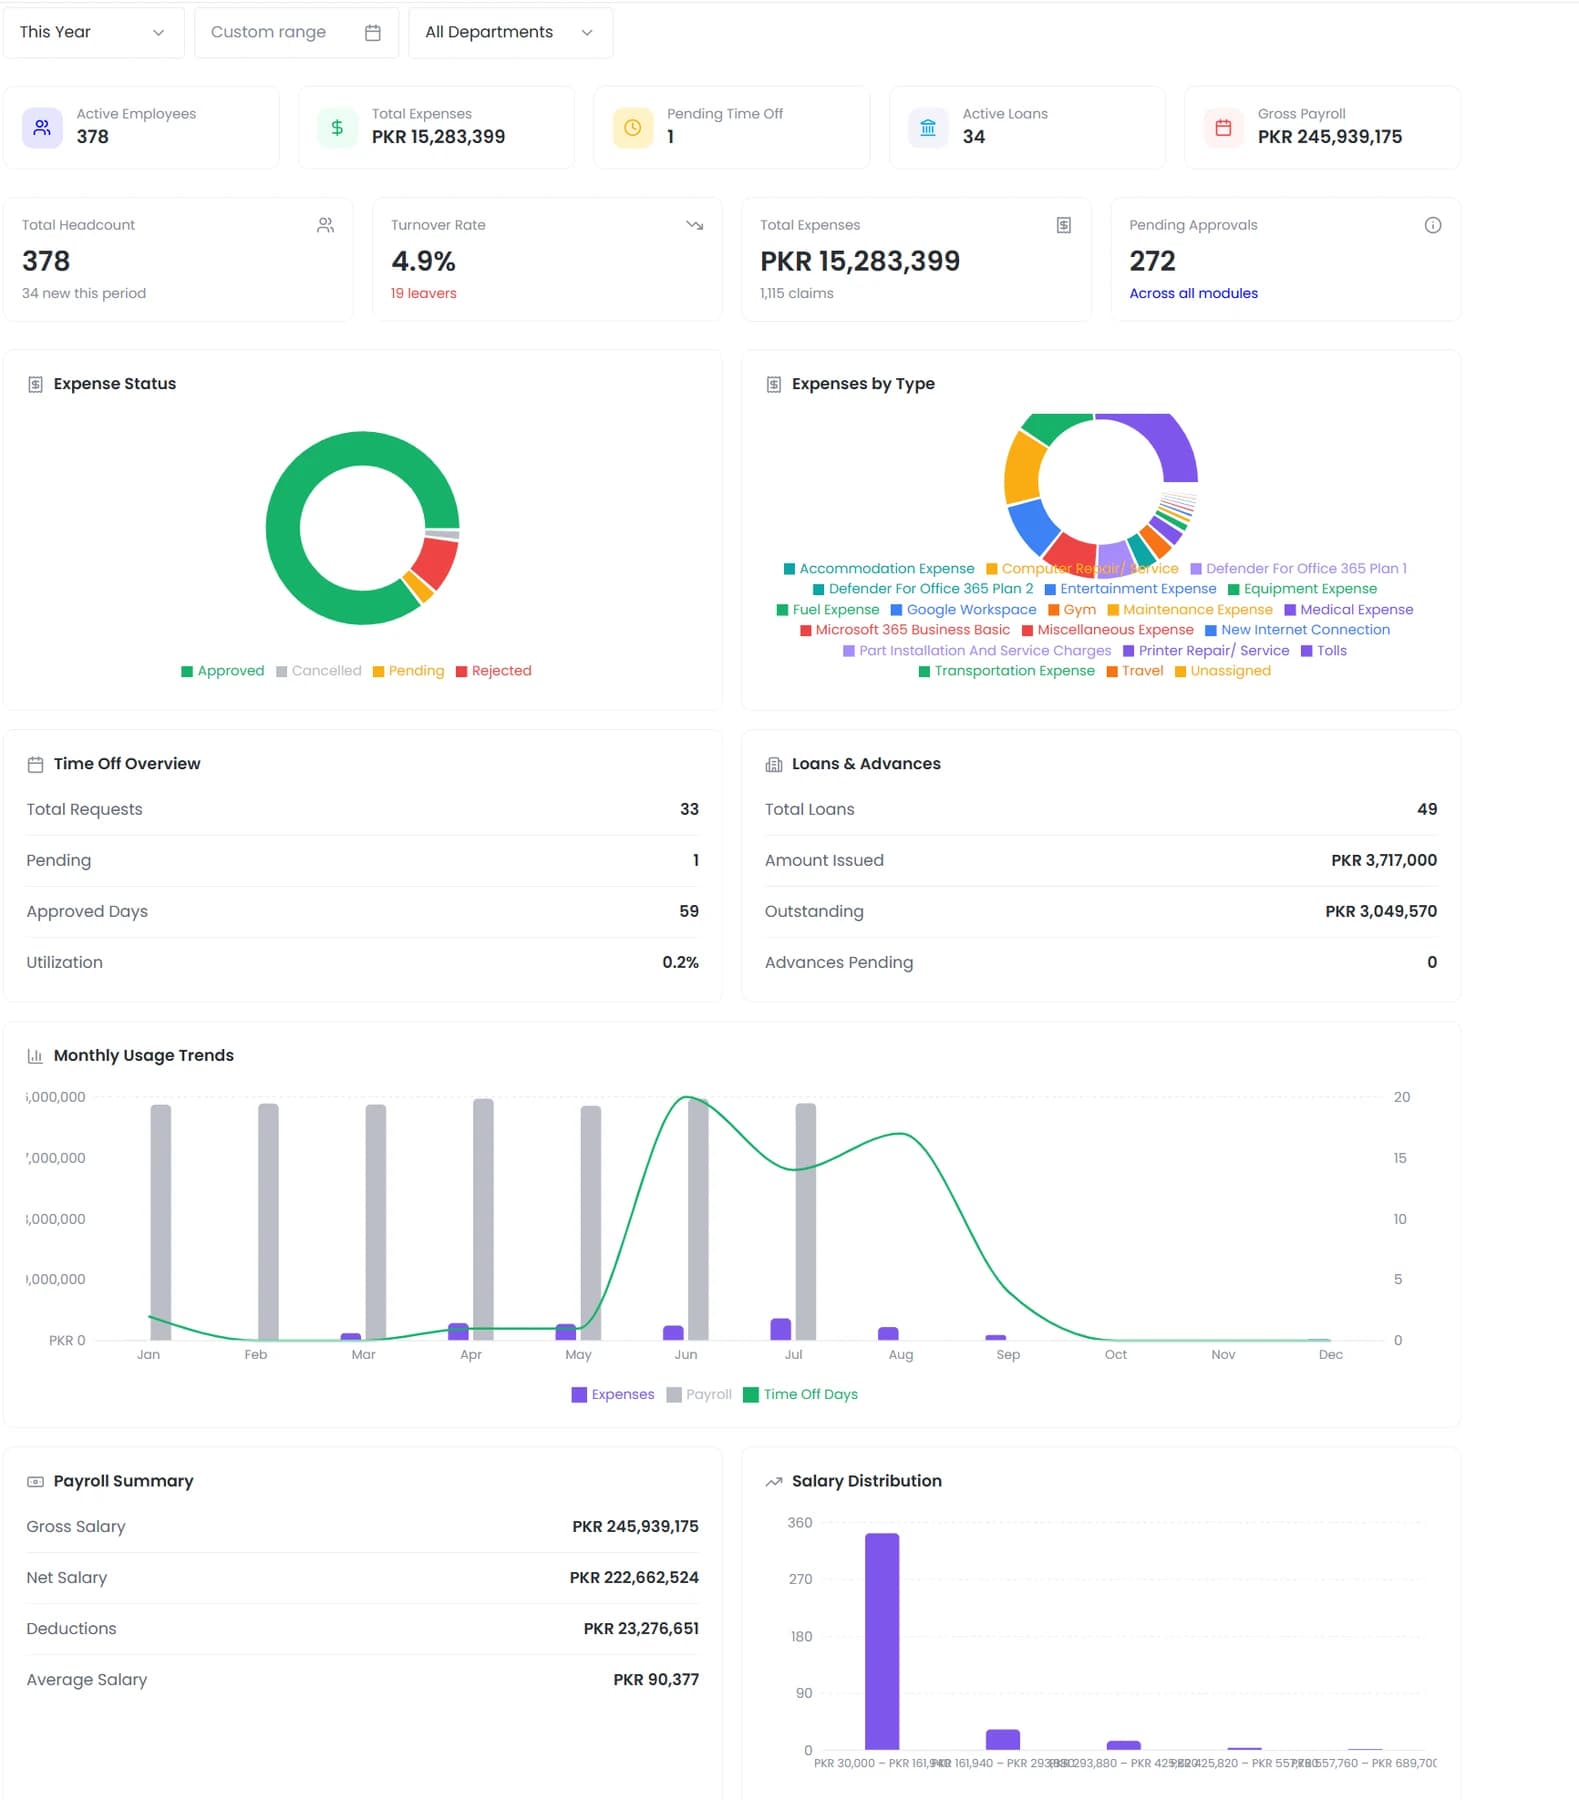Screen dimensions: 1579x1800
Task: Click the Active Employees people icon
Action: coord(42,127)
